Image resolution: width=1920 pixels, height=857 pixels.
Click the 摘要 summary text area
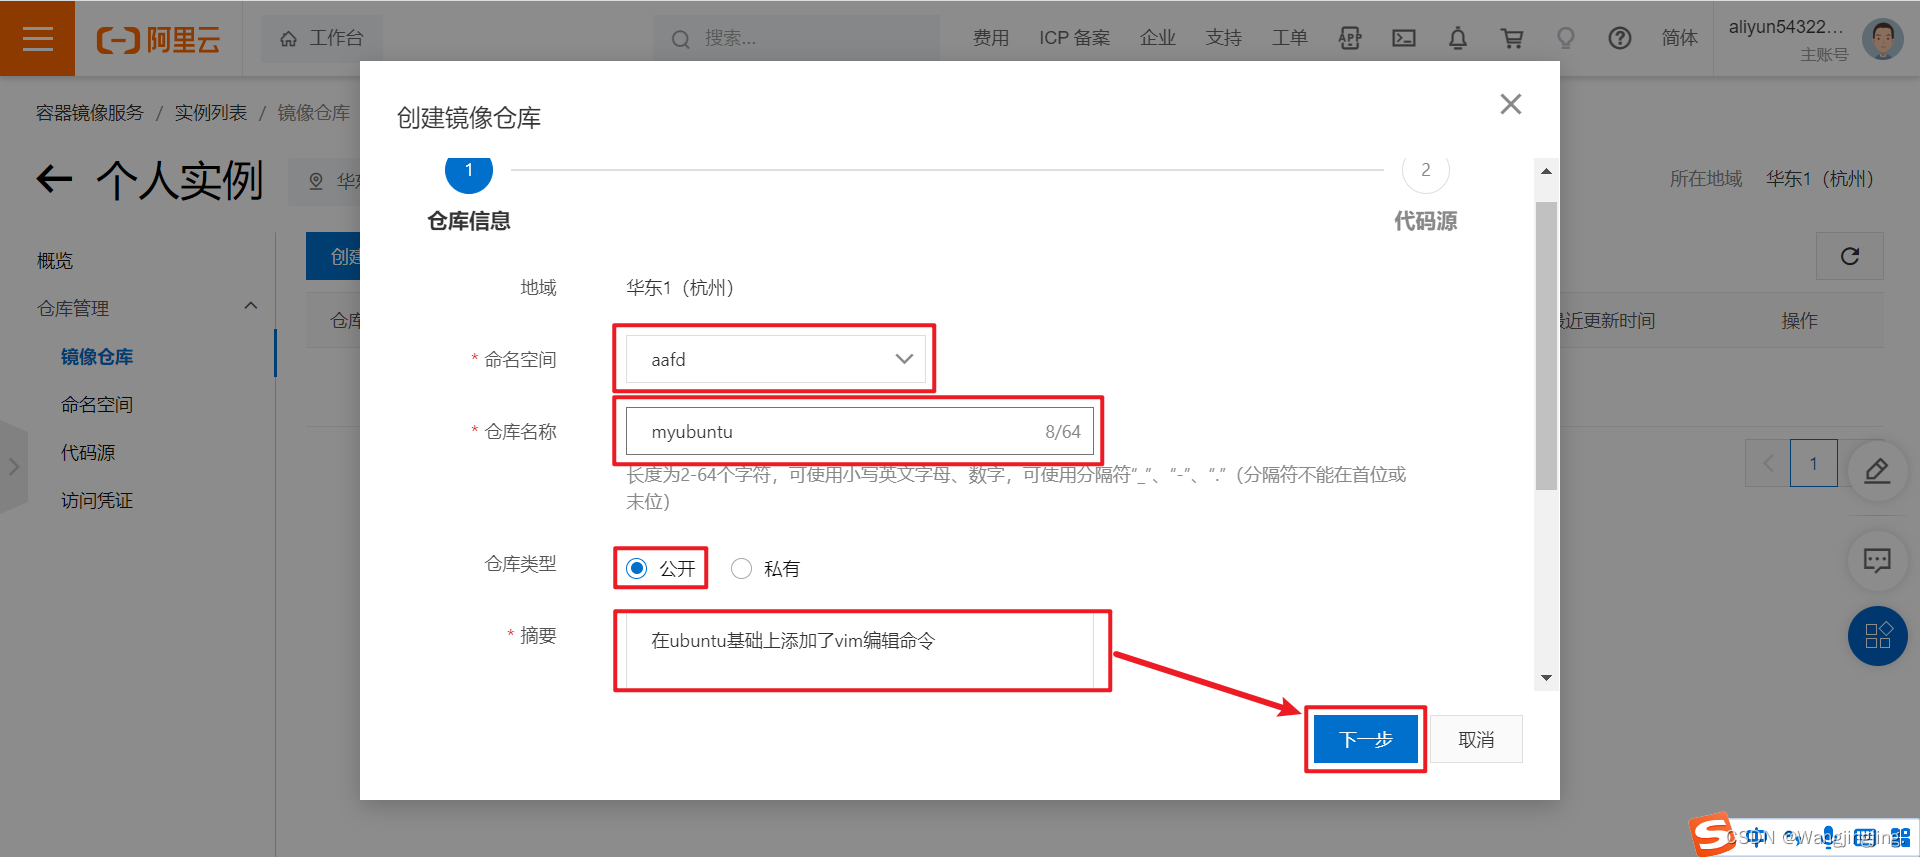[860, 651]
